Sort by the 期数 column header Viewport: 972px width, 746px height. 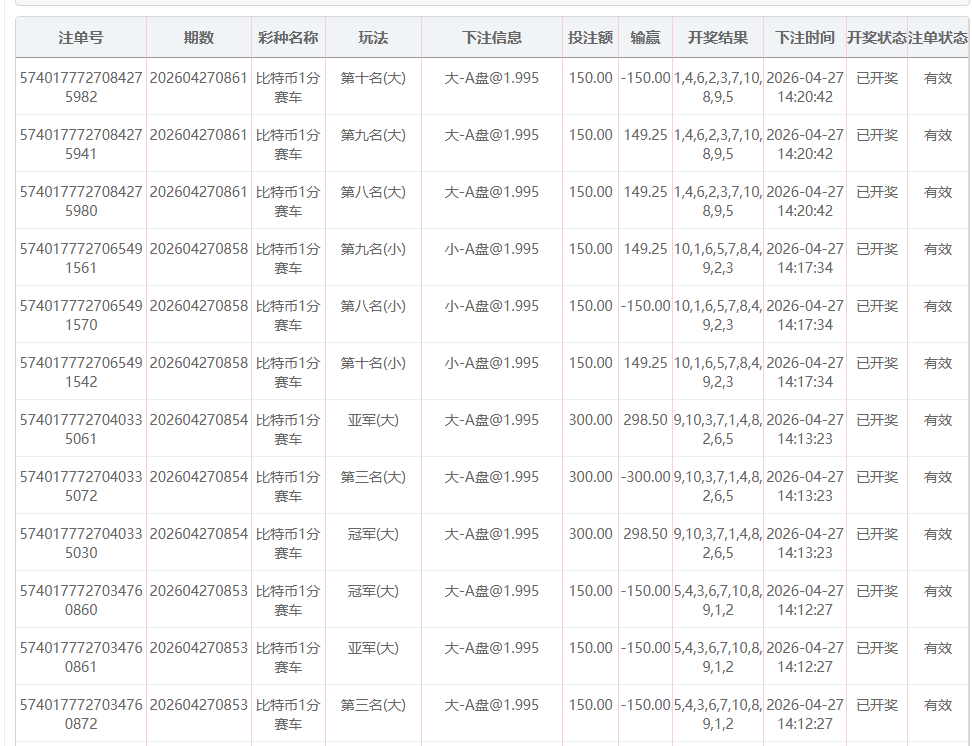198,38
